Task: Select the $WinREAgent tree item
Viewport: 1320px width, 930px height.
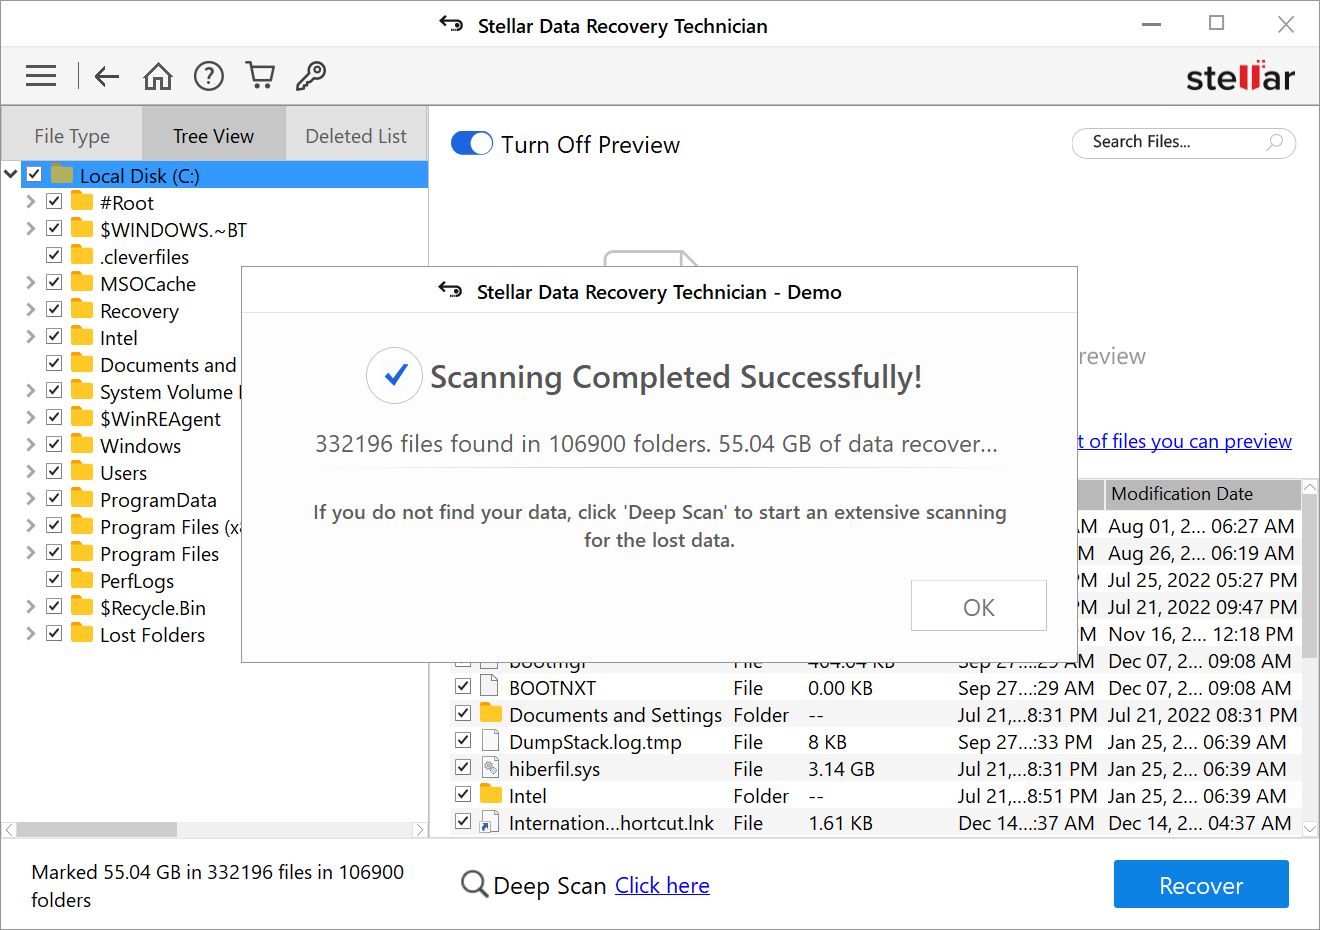Action: click(x=160, y=418)
